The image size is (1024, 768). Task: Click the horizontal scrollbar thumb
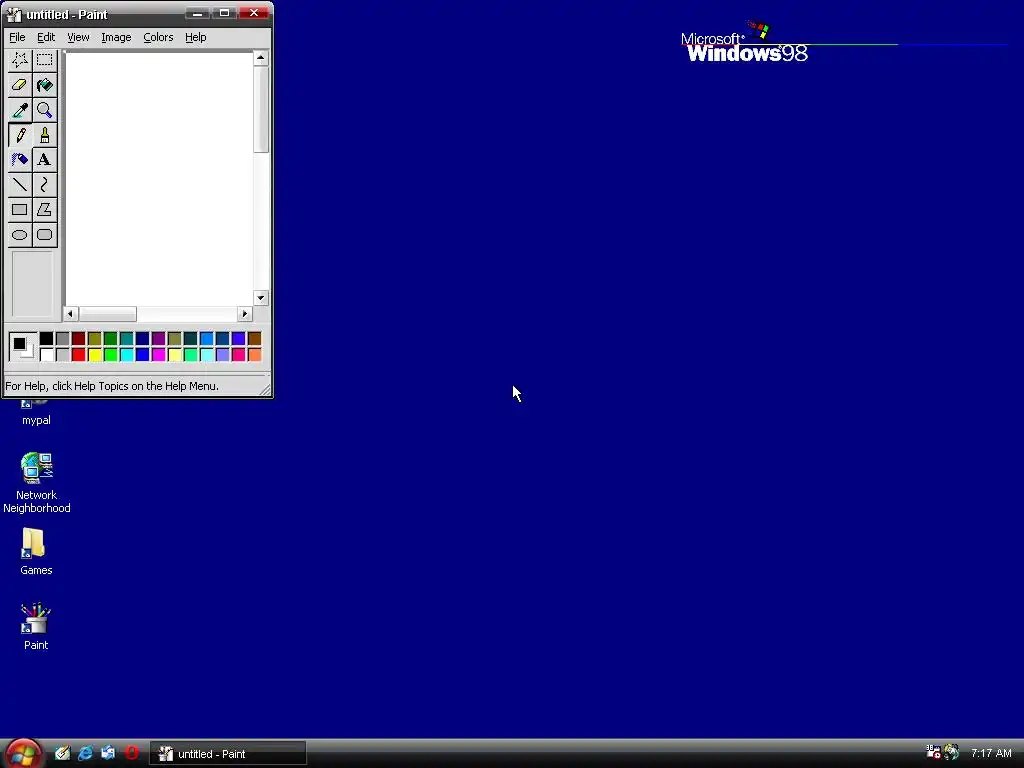pyautogui.click(x=108, y=314)
